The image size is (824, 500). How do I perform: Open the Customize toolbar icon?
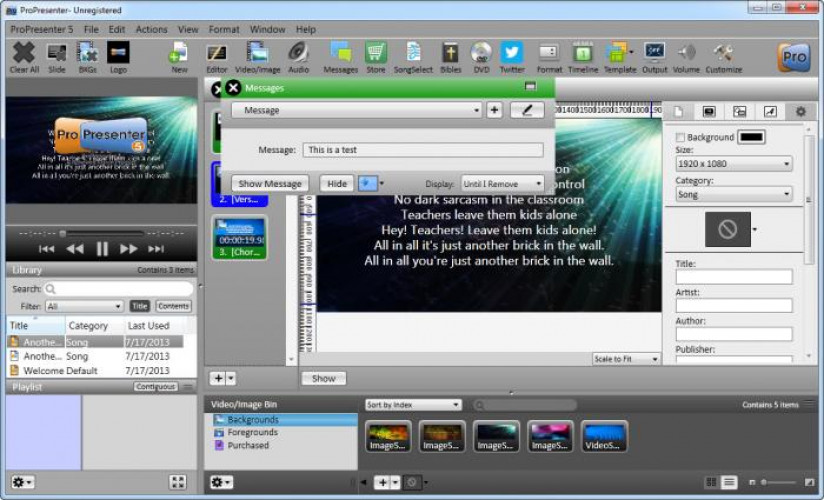724,57
